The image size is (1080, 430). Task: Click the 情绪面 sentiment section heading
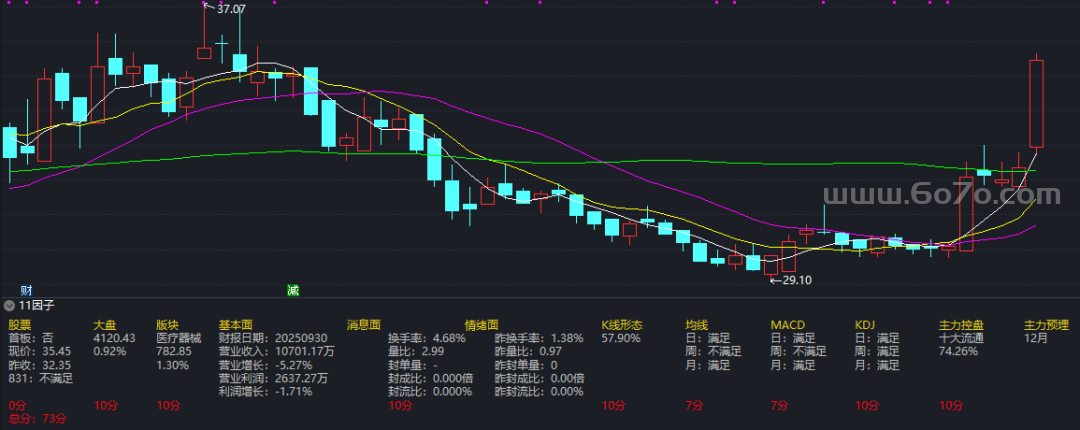[x=481, y=325]
